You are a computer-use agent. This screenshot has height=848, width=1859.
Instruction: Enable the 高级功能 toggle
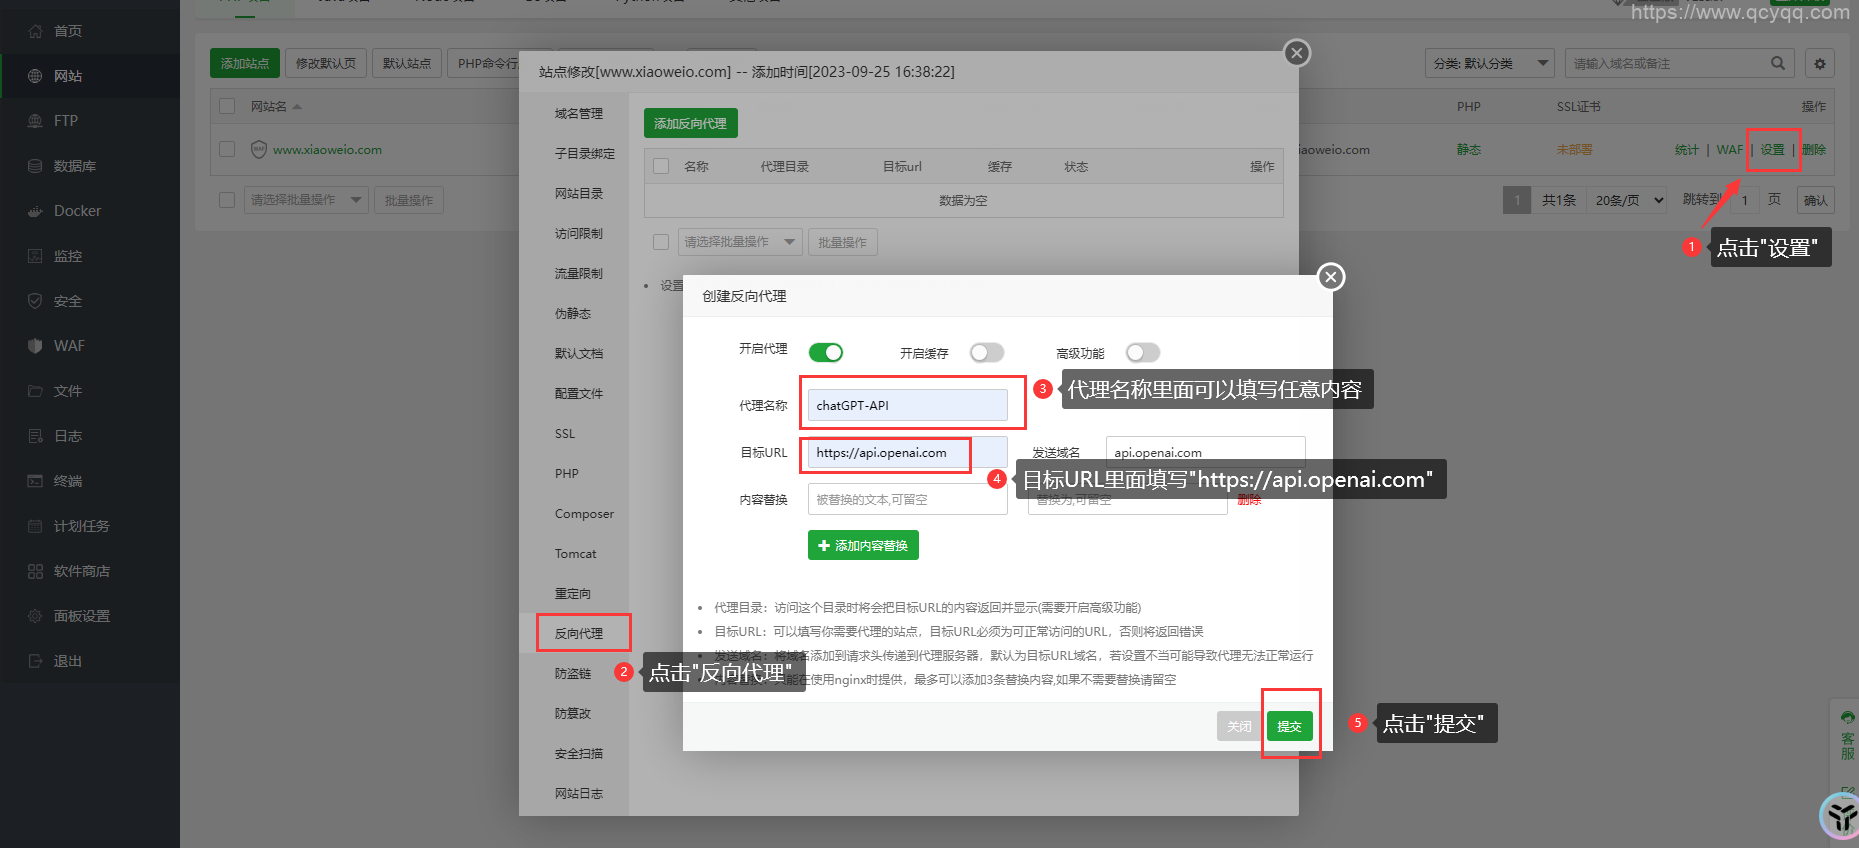point(1142,352)
